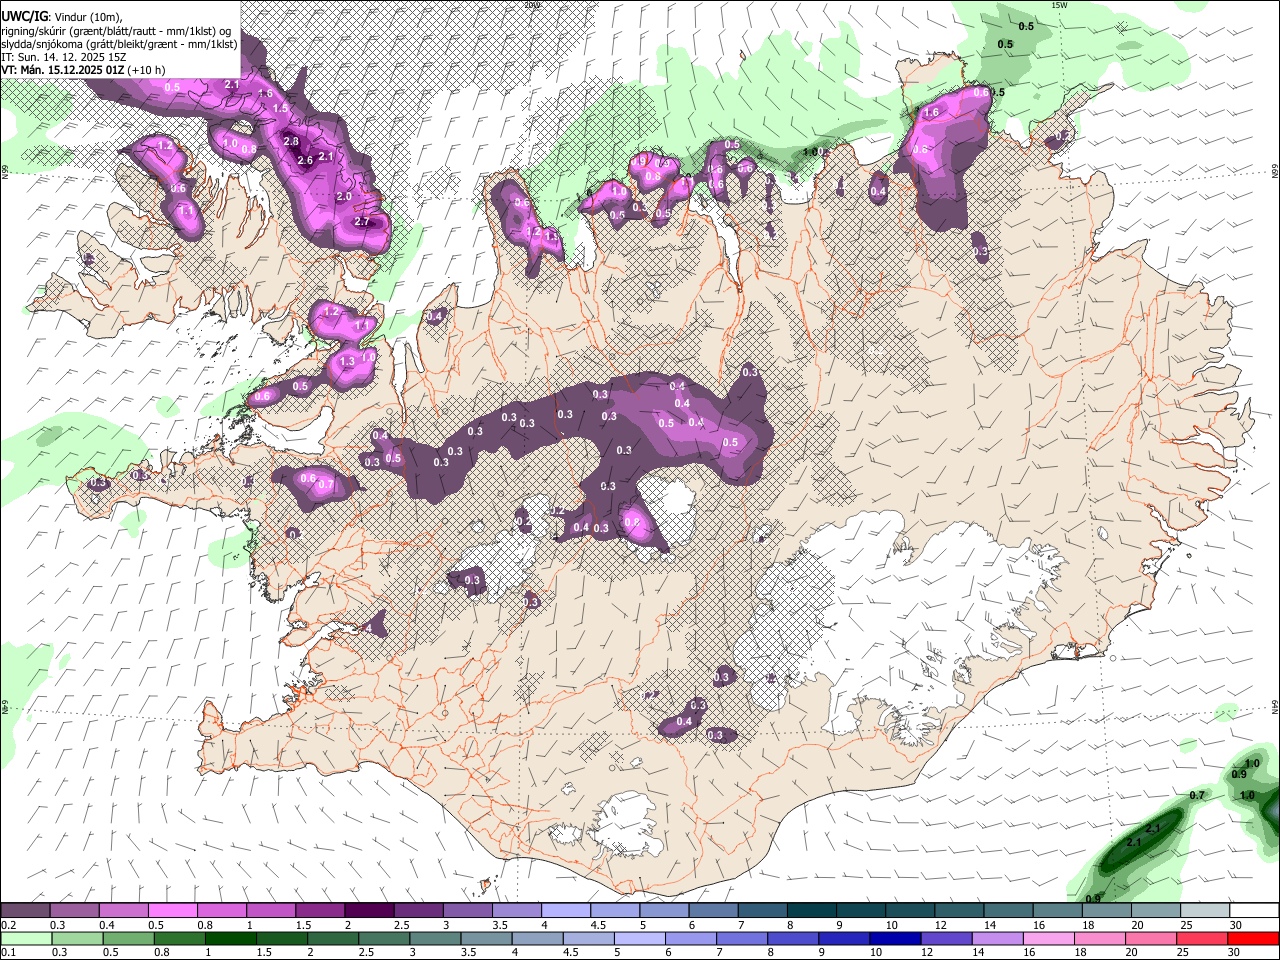Select the medium green 0.8 swatch in the lower legend
This screenshot has width=1280, height=960.
pos(179,939)
